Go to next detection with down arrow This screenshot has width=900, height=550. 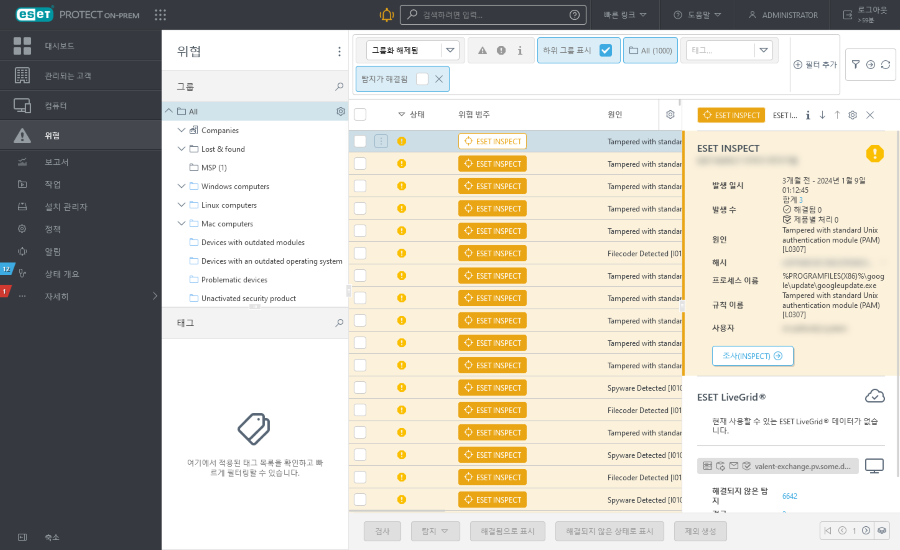click(x=822, y=115)
